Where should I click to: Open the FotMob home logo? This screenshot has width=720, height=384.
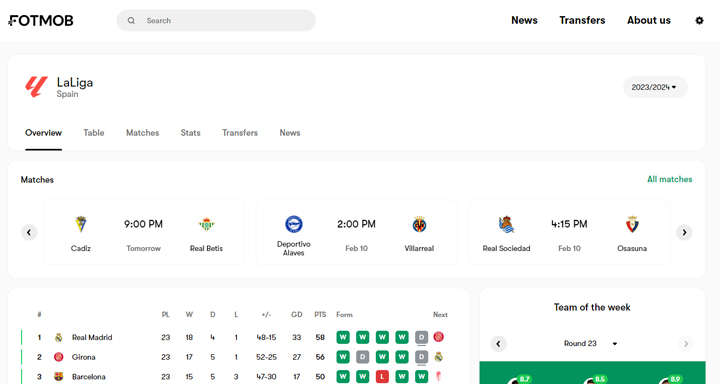click(x=41, y=21)
